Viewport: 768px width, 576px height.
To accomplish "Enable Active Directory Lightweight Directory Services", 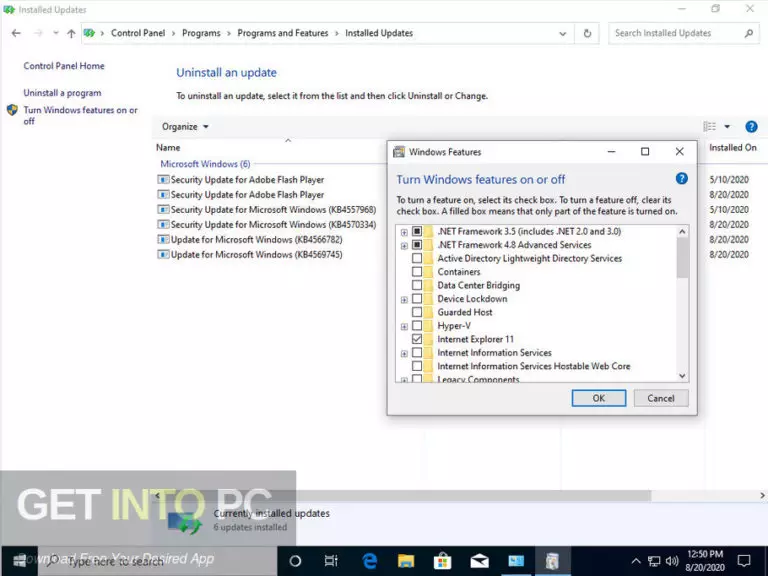I will [x=417, y=258].
